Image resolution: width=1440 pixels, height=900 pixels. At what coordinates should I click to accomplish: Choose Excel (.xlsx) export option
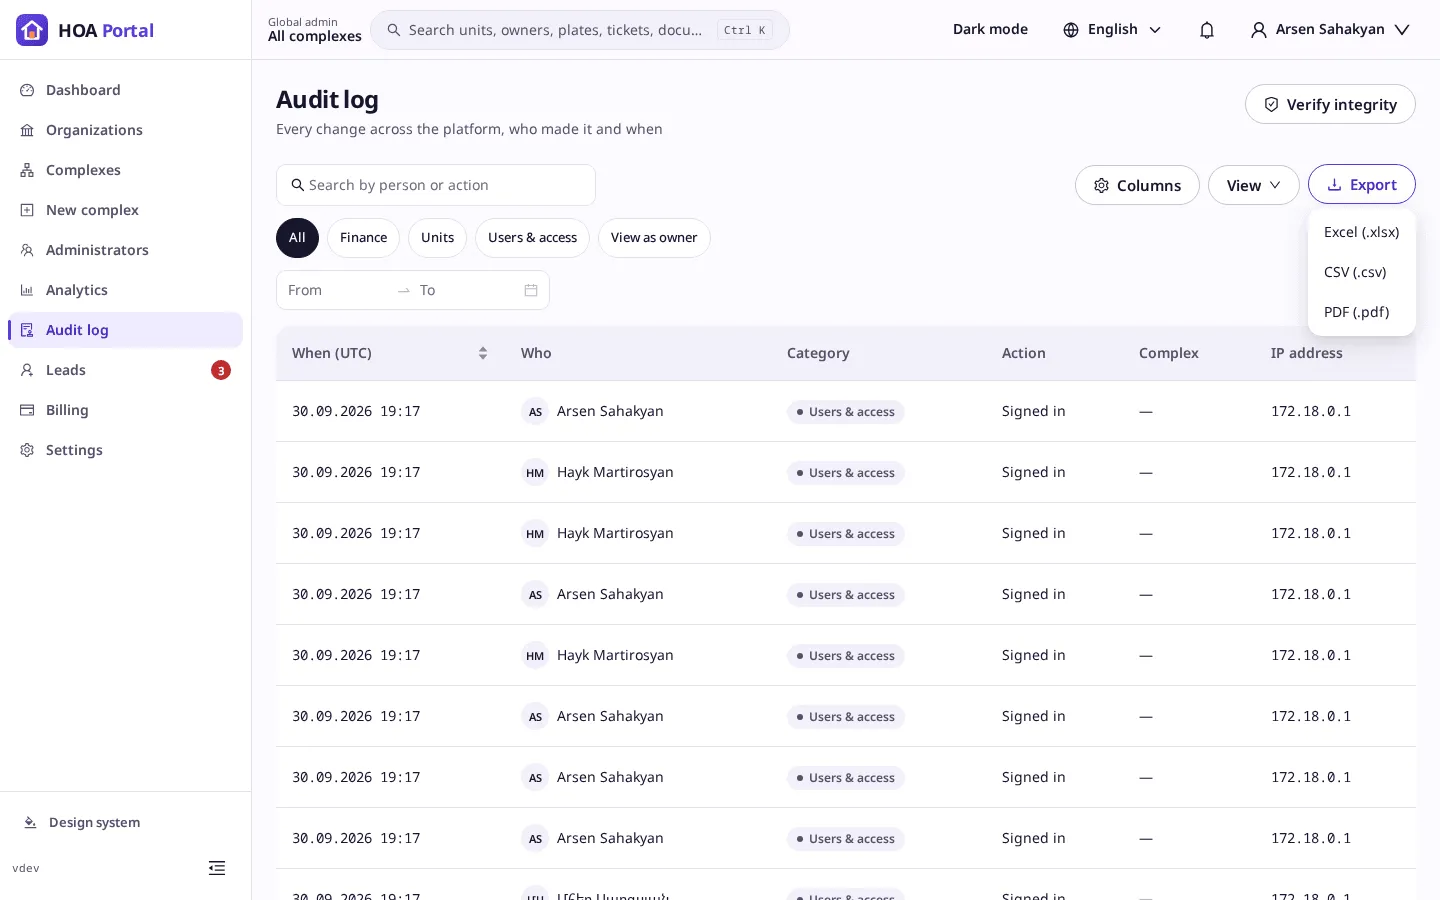coord(1361,232)
